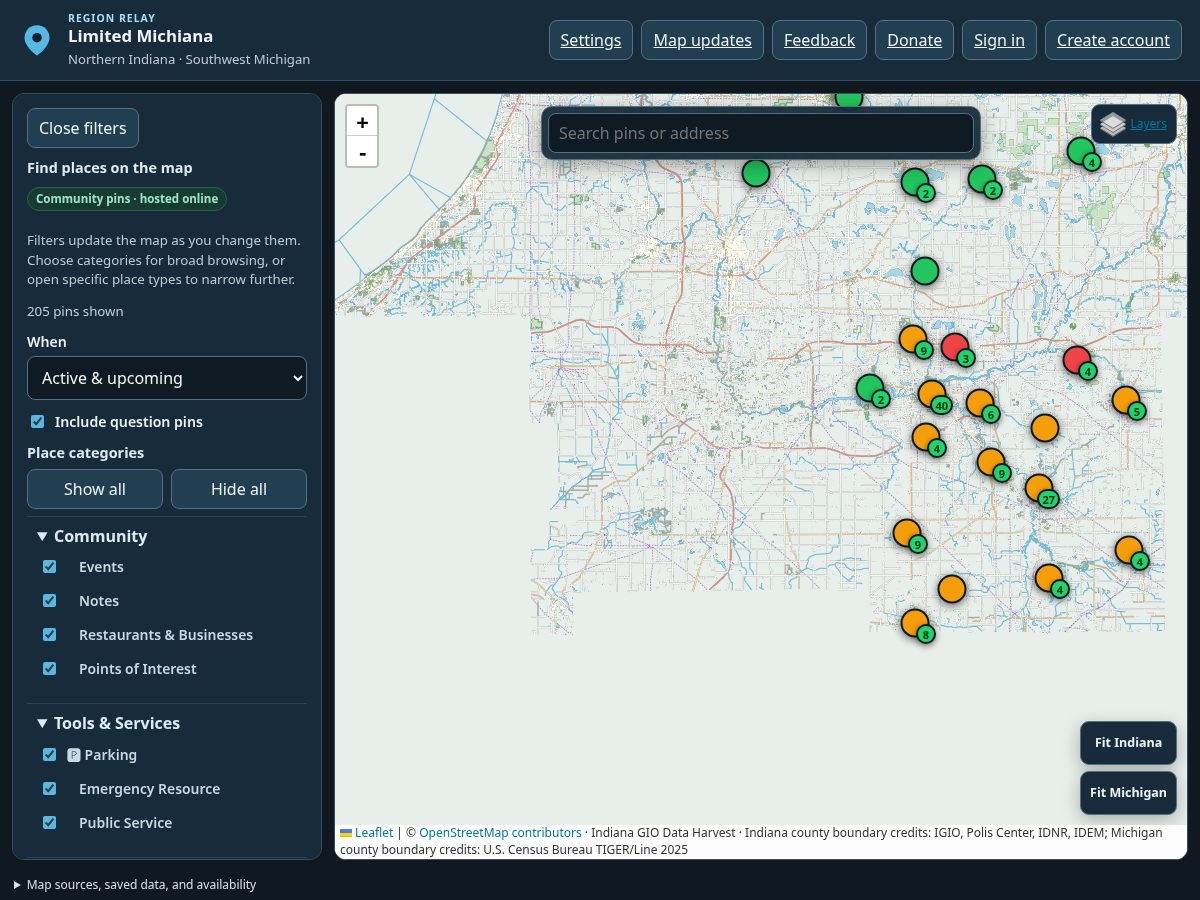
Task: Click the Limited Michiana title
Action: click(140, 36)
